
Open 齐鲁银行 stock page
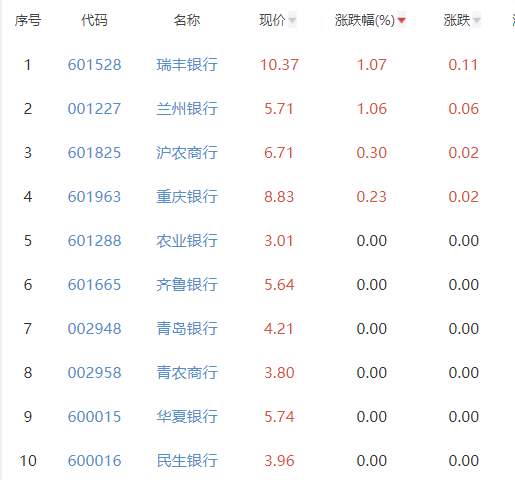tap(187, 285)
